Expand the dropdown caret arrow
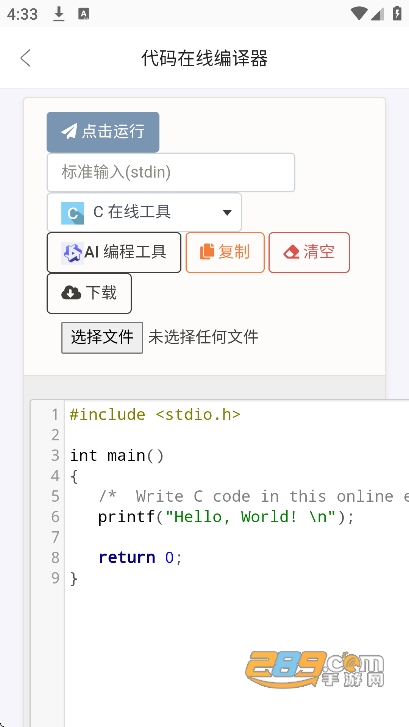The width and height of the screenshot is (409, 727). (x=227, y=213)
